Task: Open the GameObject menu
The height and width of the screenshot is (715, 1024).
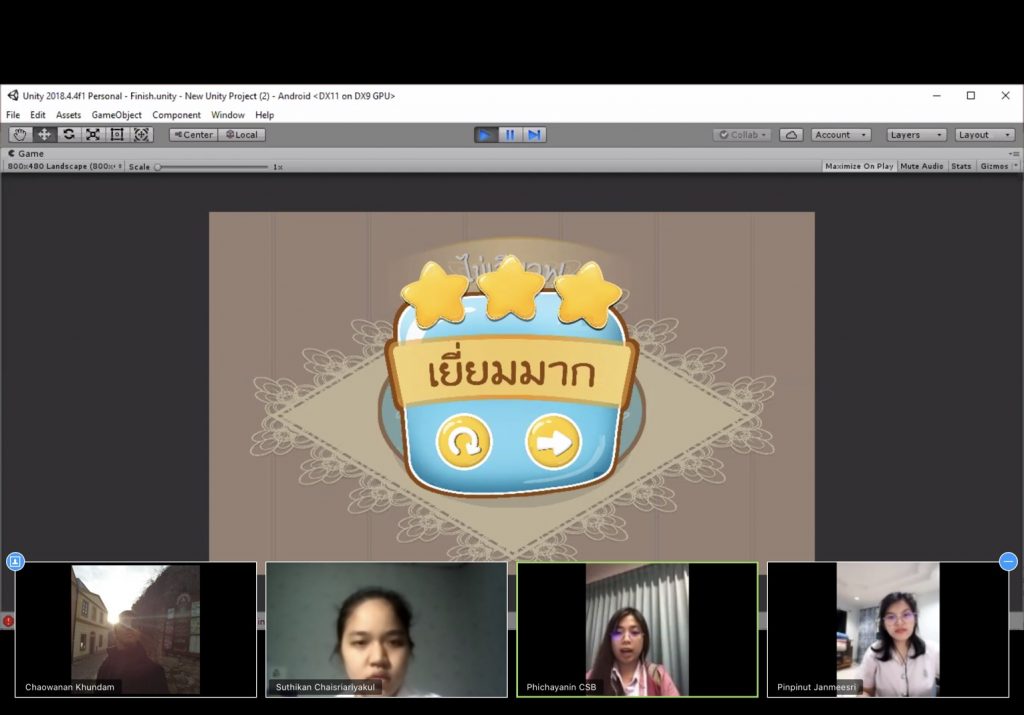Action: click(x=116, y=115)
